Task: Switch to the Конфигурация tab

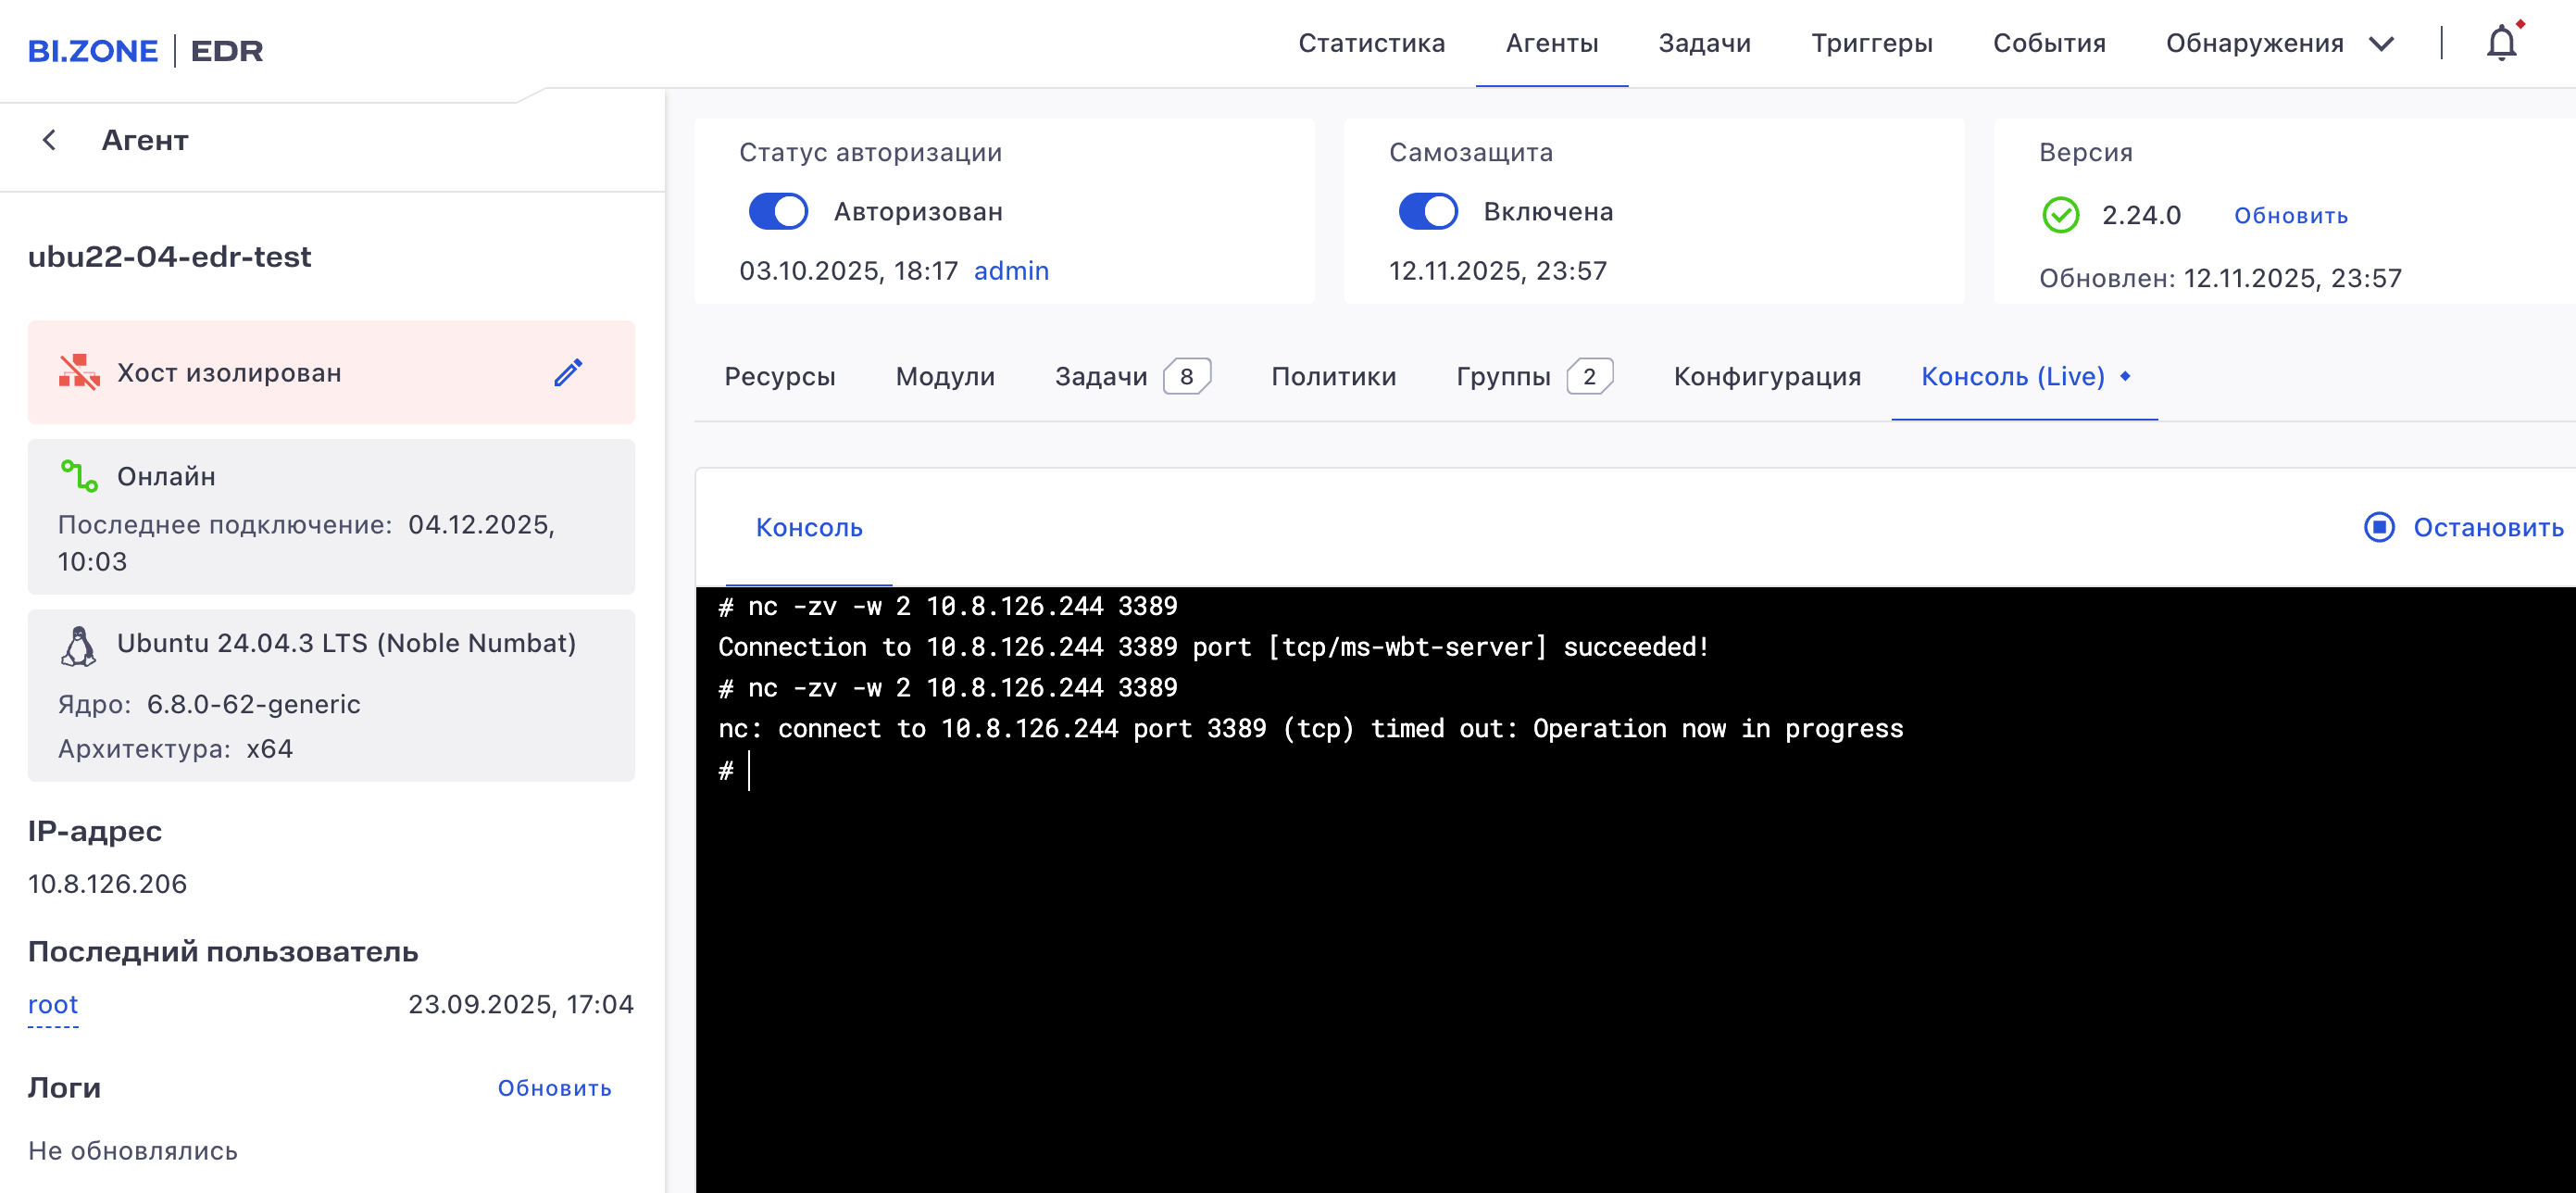Action: (1767, 376)
